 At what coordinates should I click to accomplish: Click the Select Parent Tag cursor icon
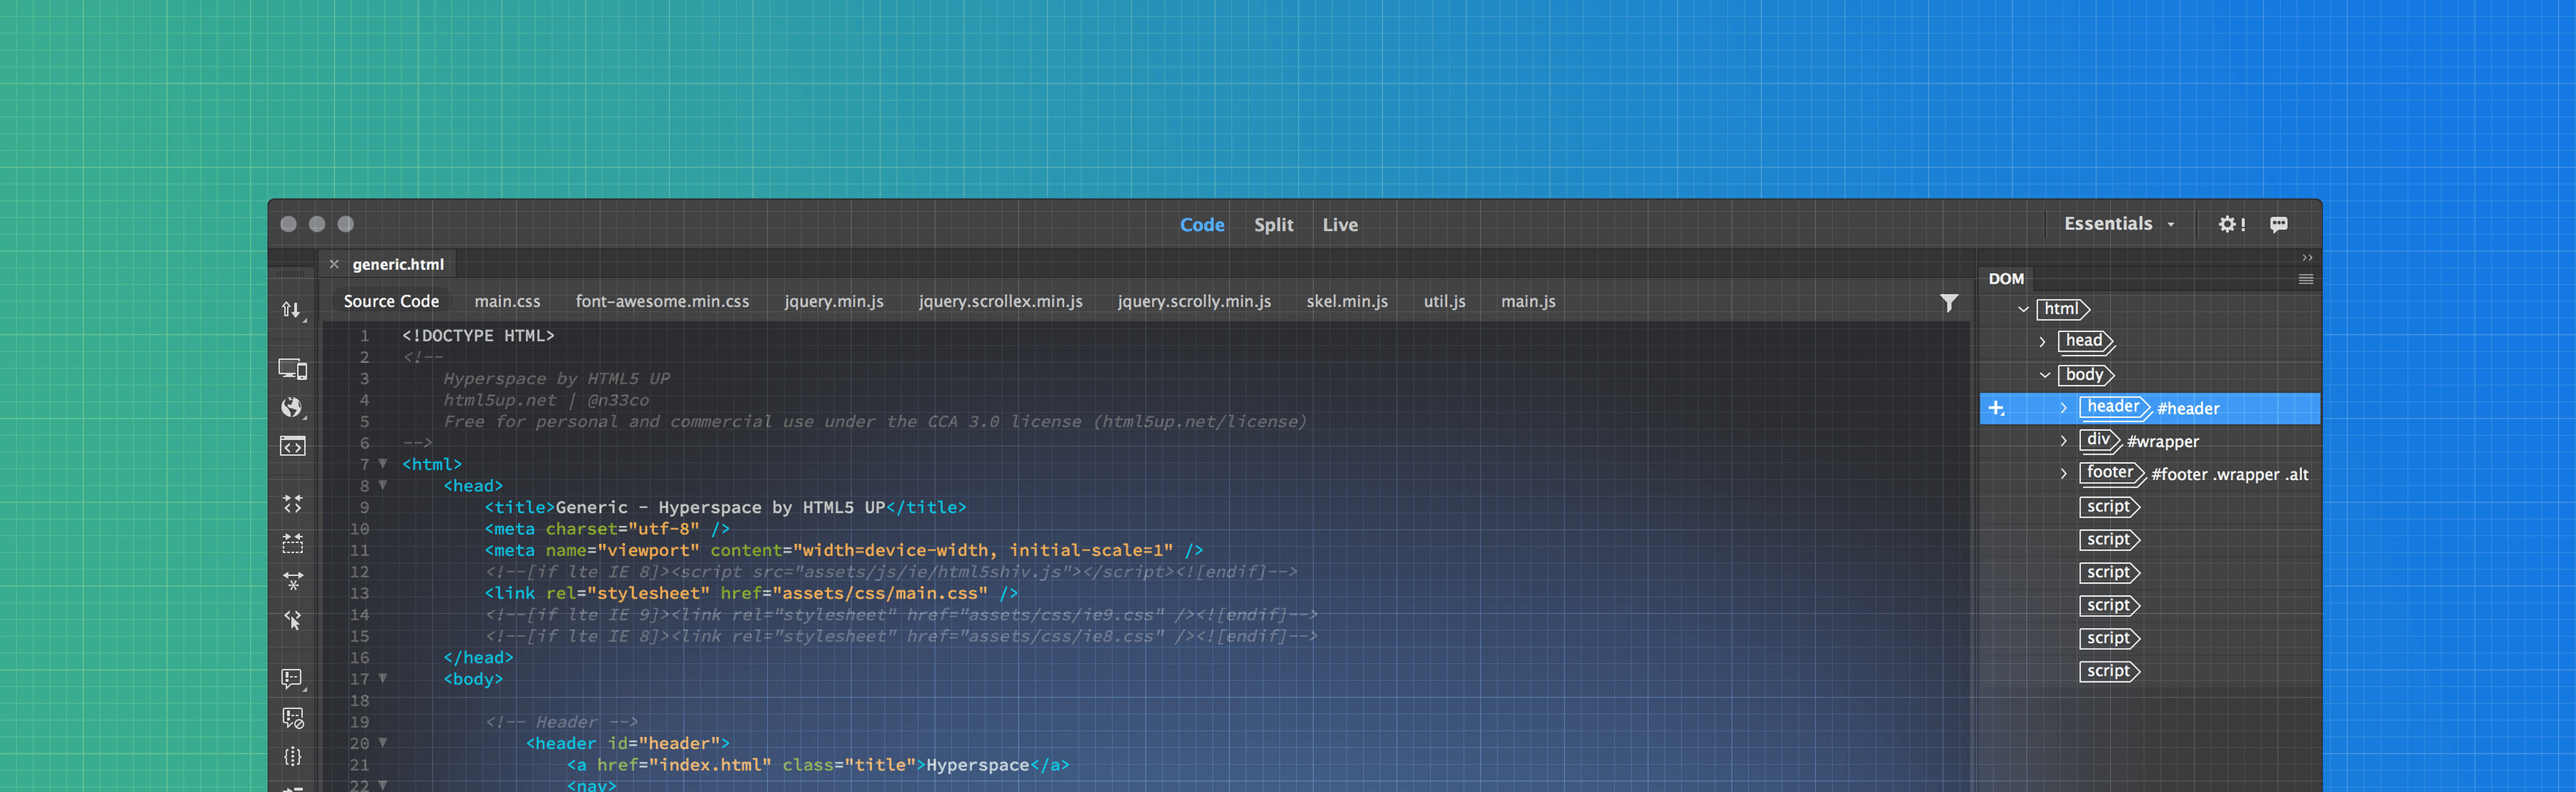292,620
